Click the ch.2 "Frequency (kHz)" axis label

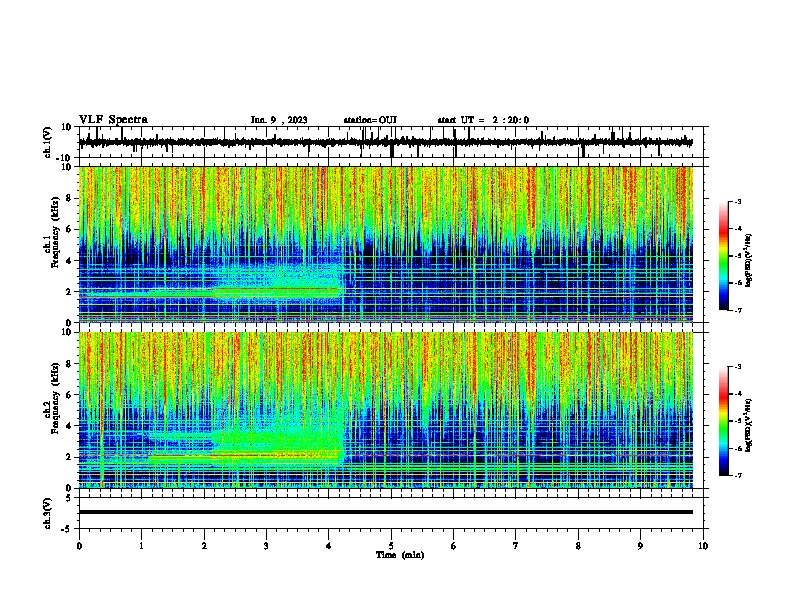click(56, 398)
